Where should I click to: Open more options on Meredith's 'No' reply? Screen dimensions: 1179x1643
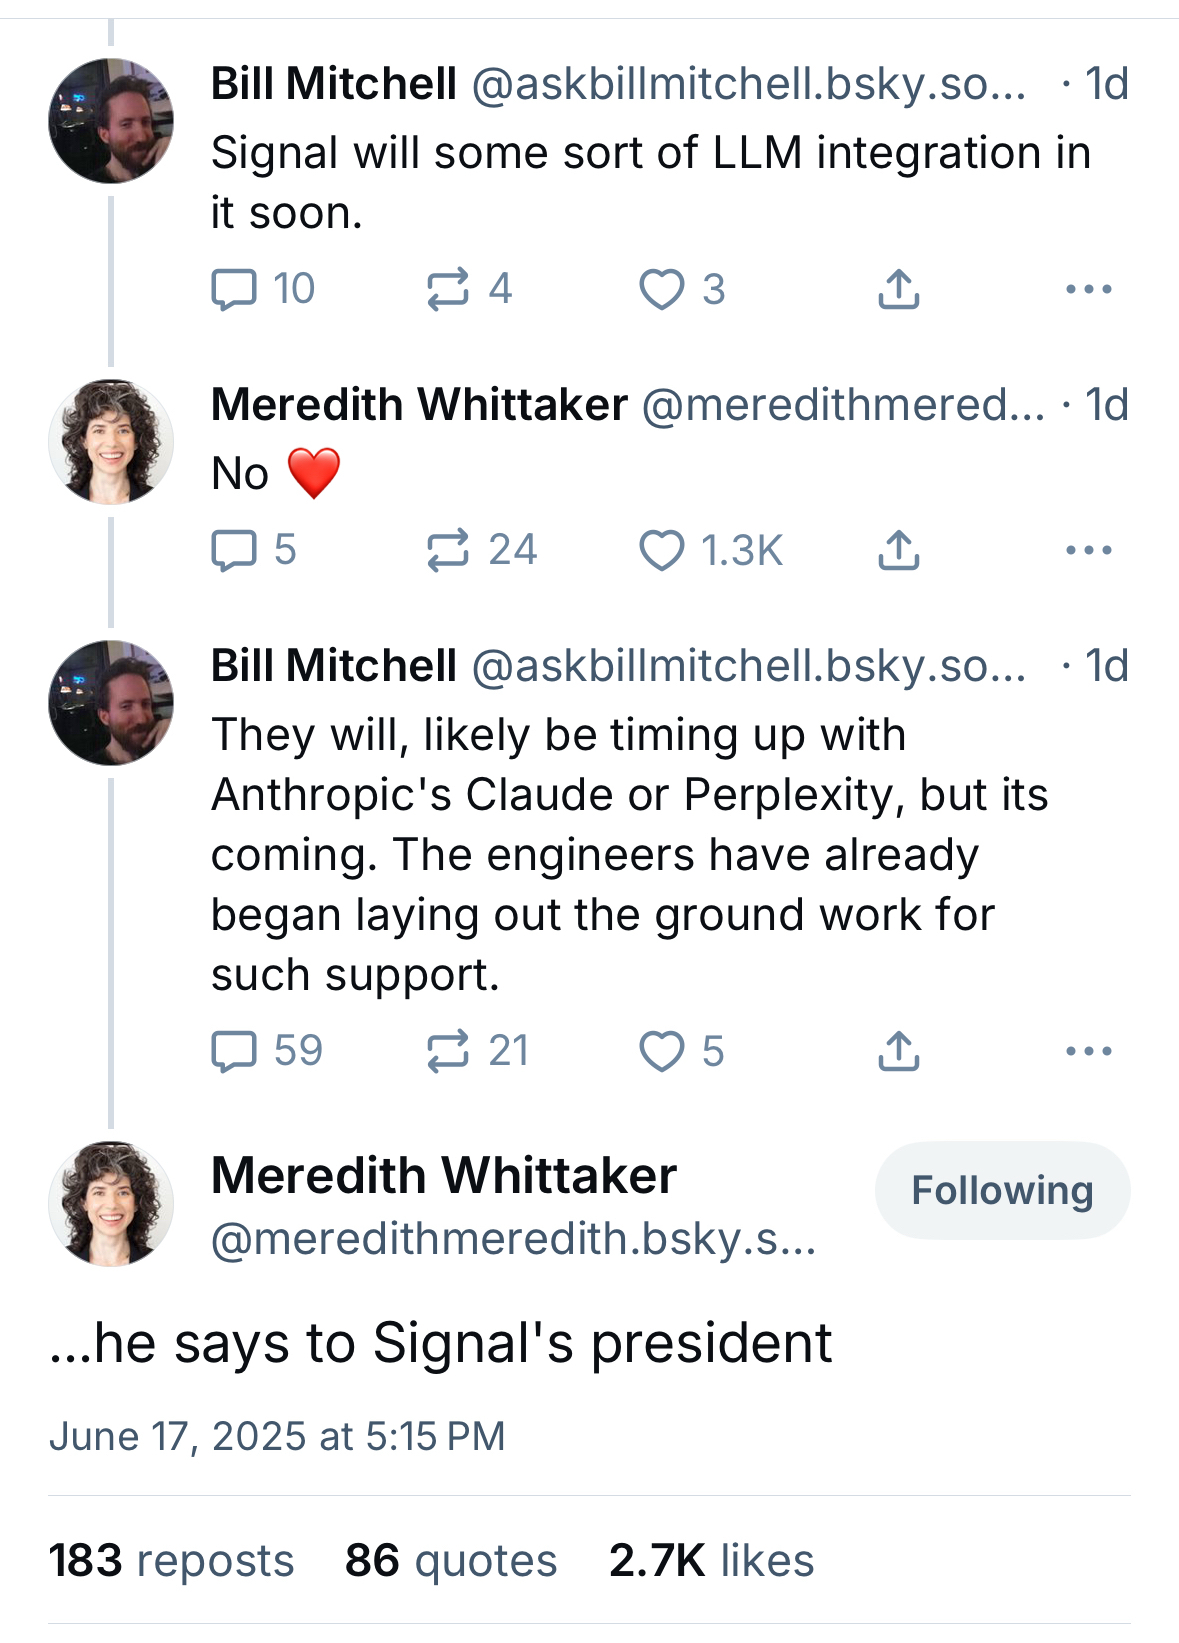coord(1088,550)
